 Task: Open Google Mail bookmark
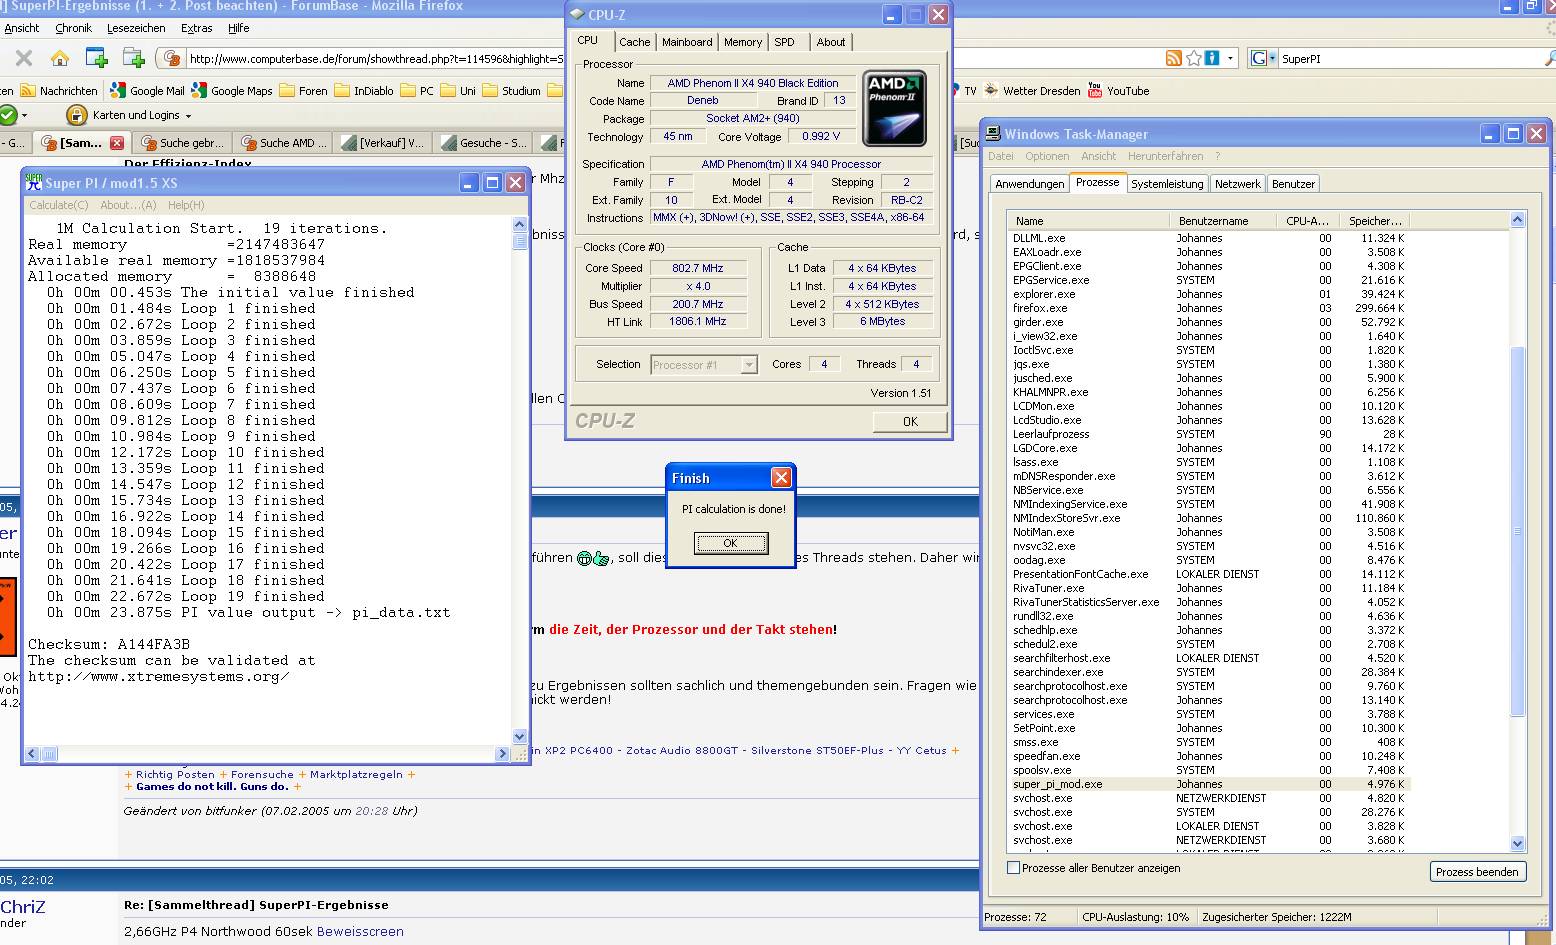click(x=147, y=90)
